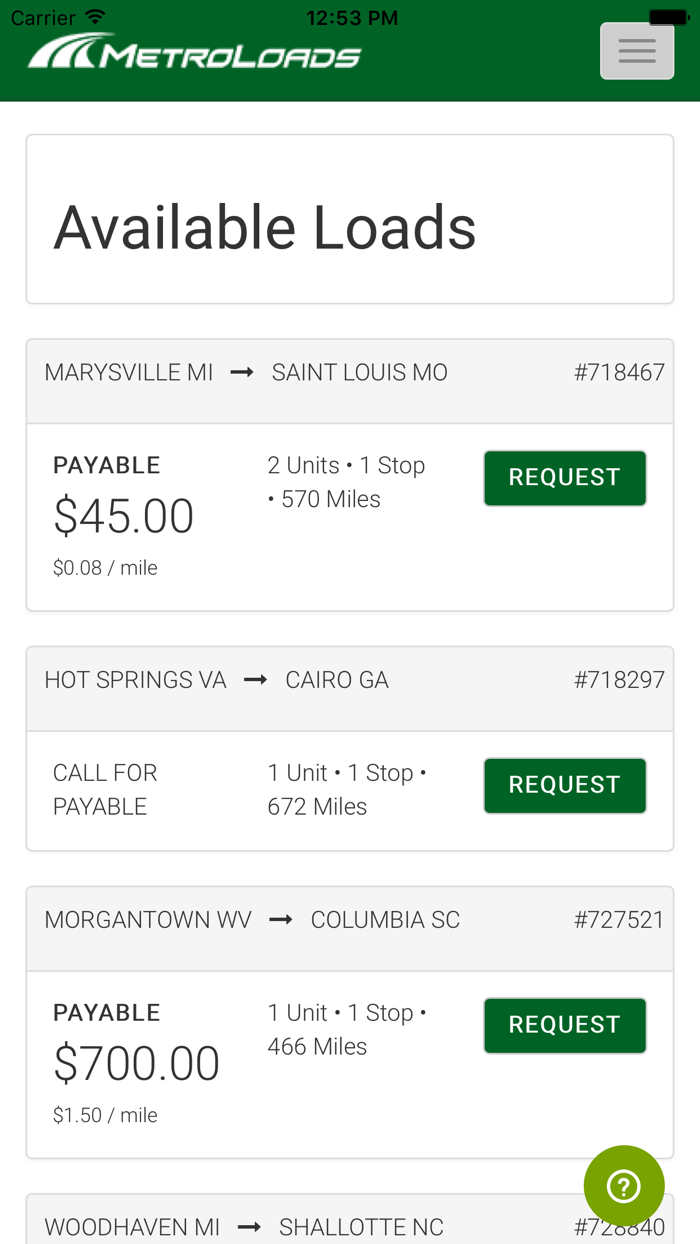Request load #718467 from Marysville MI
The image size is (700, 1244).
(565, 477)
